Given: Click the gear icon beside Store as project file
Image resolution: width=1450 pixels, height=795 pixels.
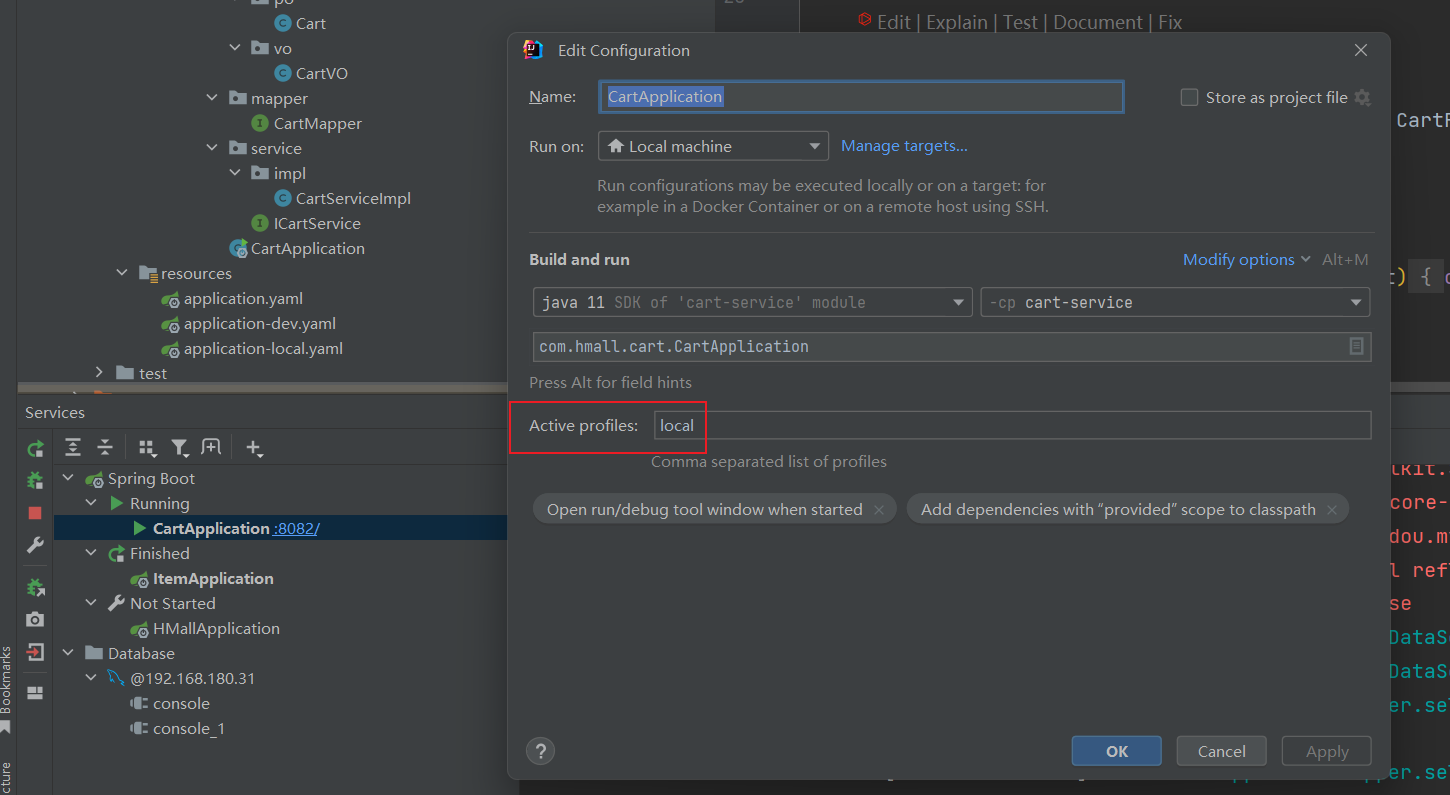Looking at the screenshot, I should [x=1362, y=97].
